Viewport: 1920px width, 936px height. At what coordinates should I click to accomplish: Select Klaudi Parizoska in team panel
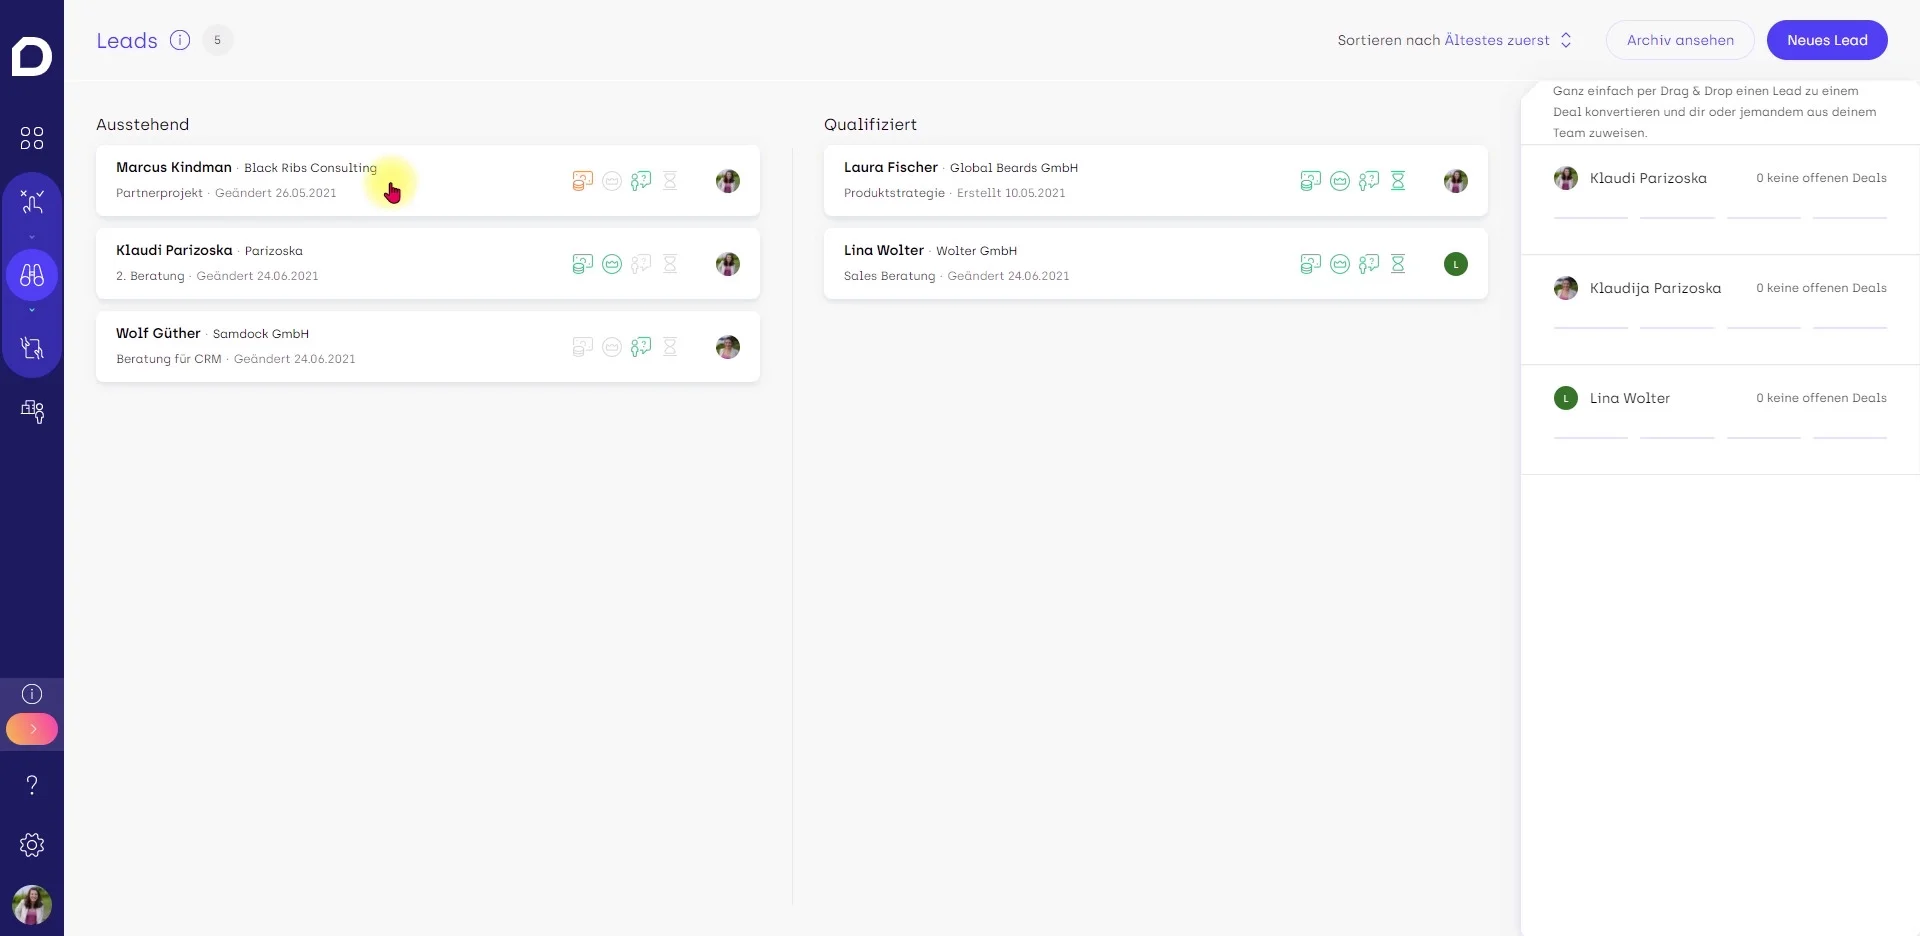coord(1720,199)
